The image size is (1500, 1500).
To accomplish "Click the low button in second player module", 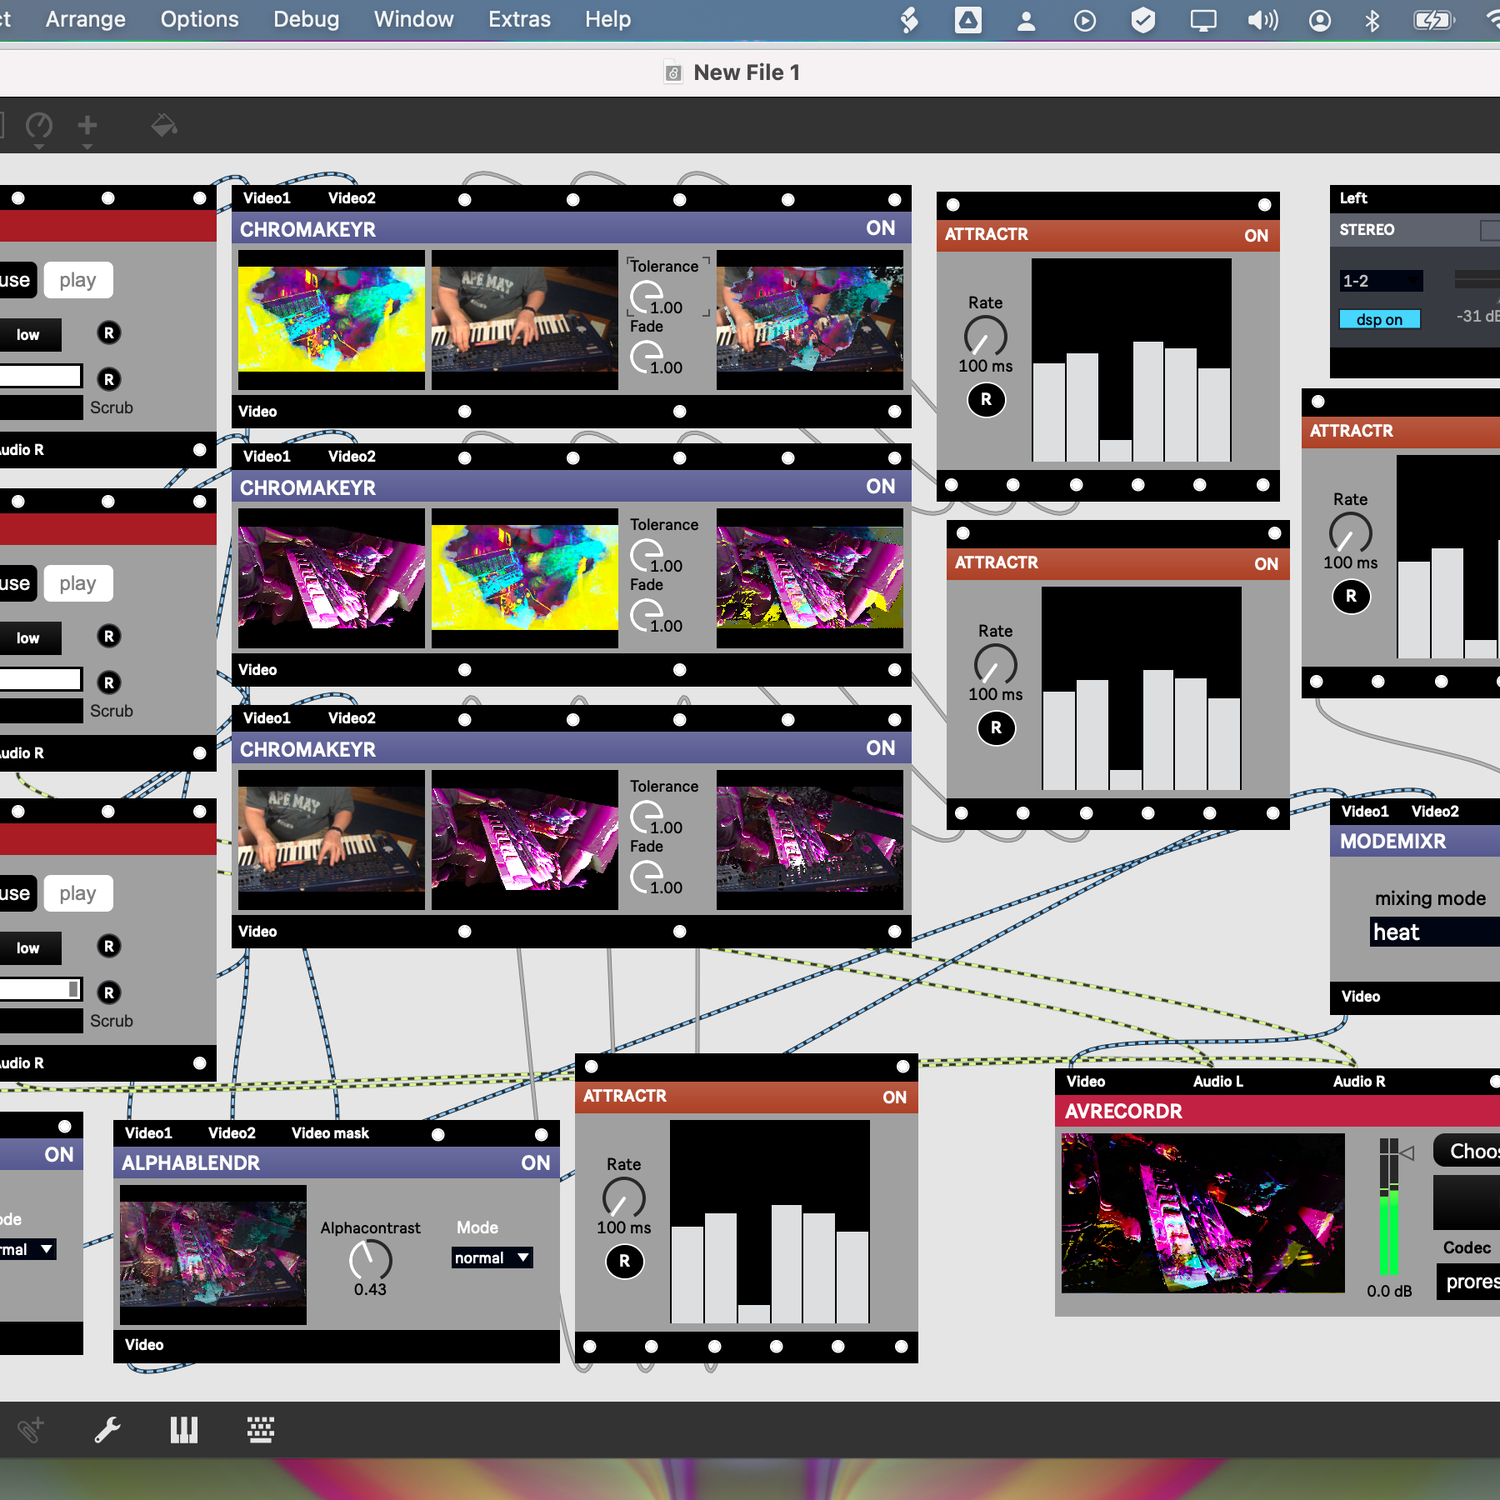I will coord(29,638).
